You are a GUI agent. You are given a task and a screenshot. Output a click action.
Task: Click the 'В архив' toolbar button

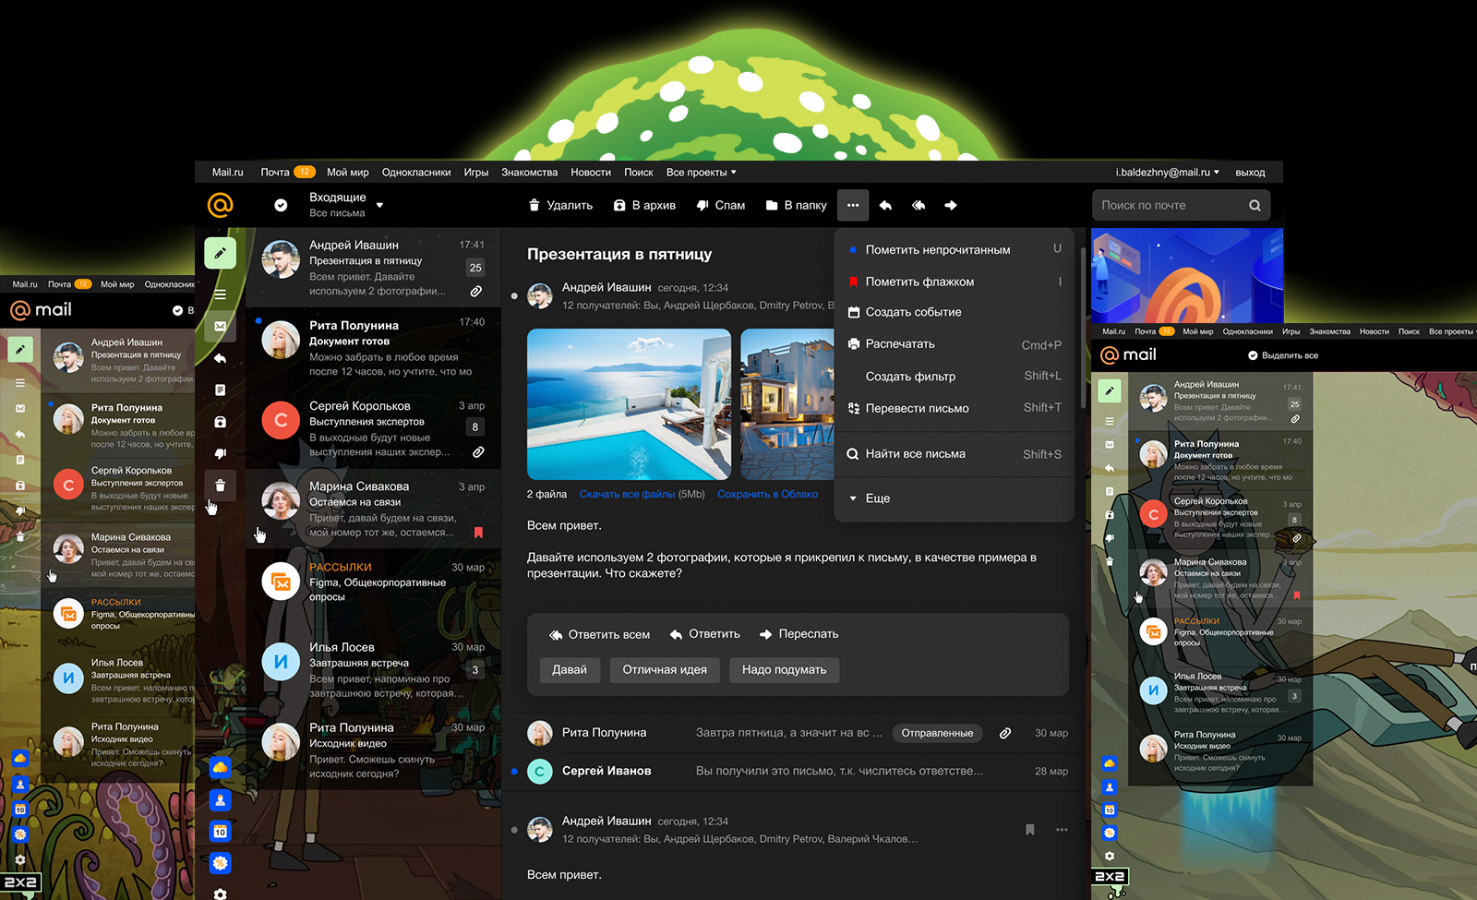[x=644, y=205]
